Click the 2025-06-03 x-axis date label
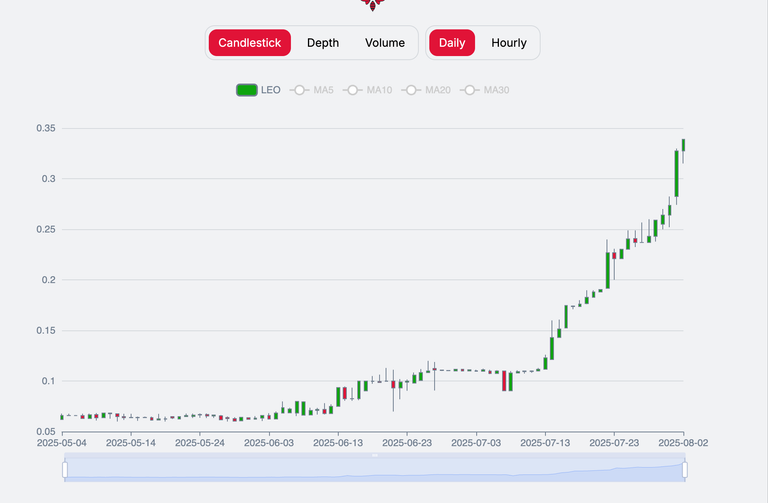Image resolution: width=768 pixels, height=503 pixels. (269, 443)
